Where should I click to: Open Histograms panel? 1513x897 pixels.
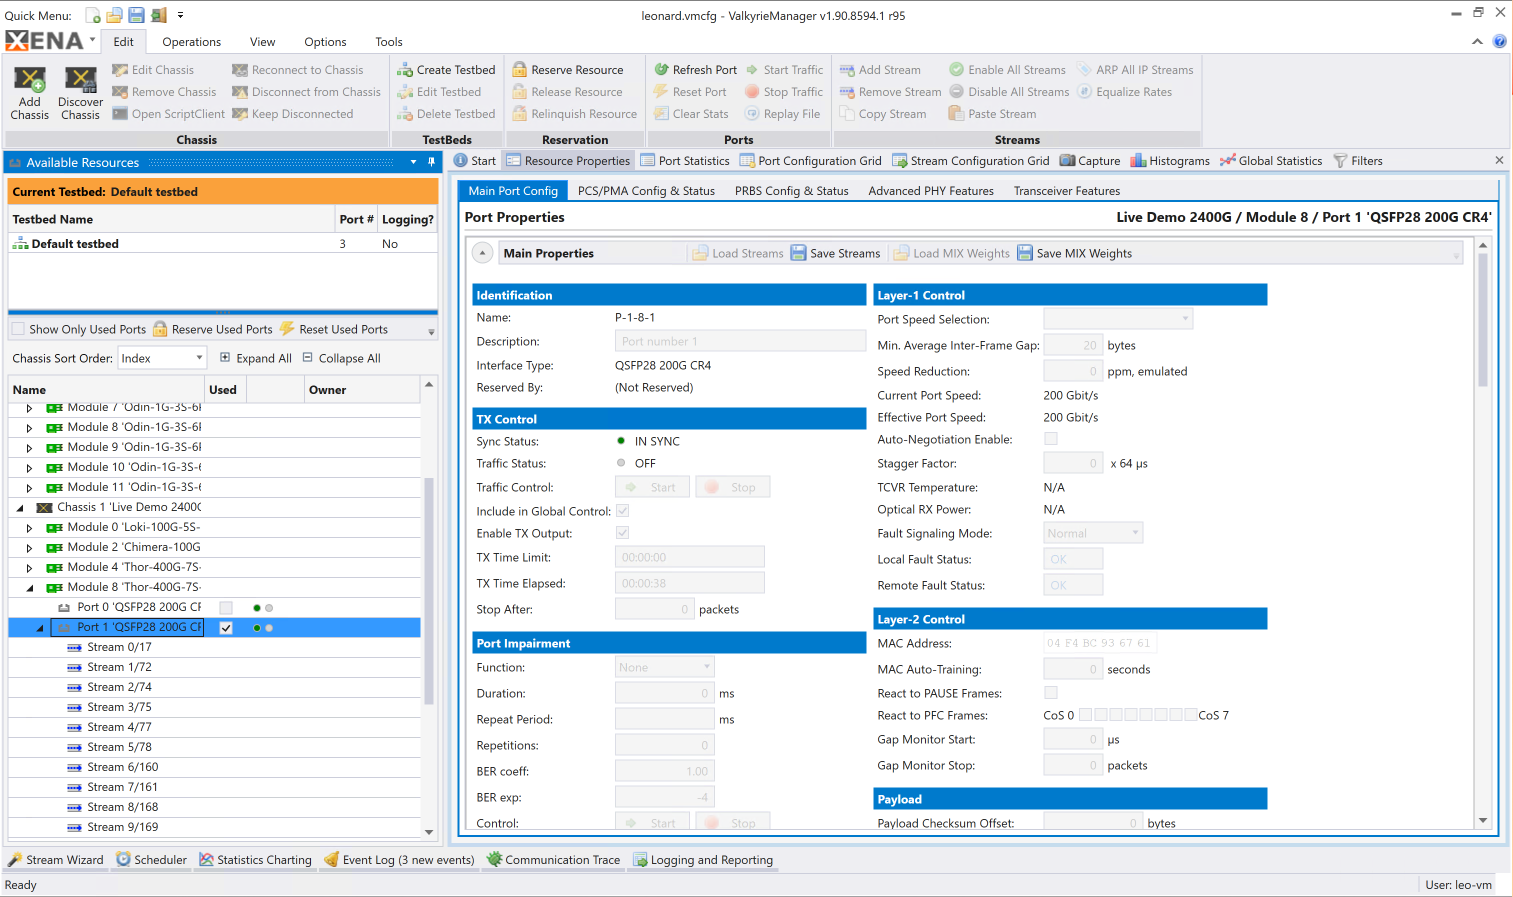pos(1169,161)
